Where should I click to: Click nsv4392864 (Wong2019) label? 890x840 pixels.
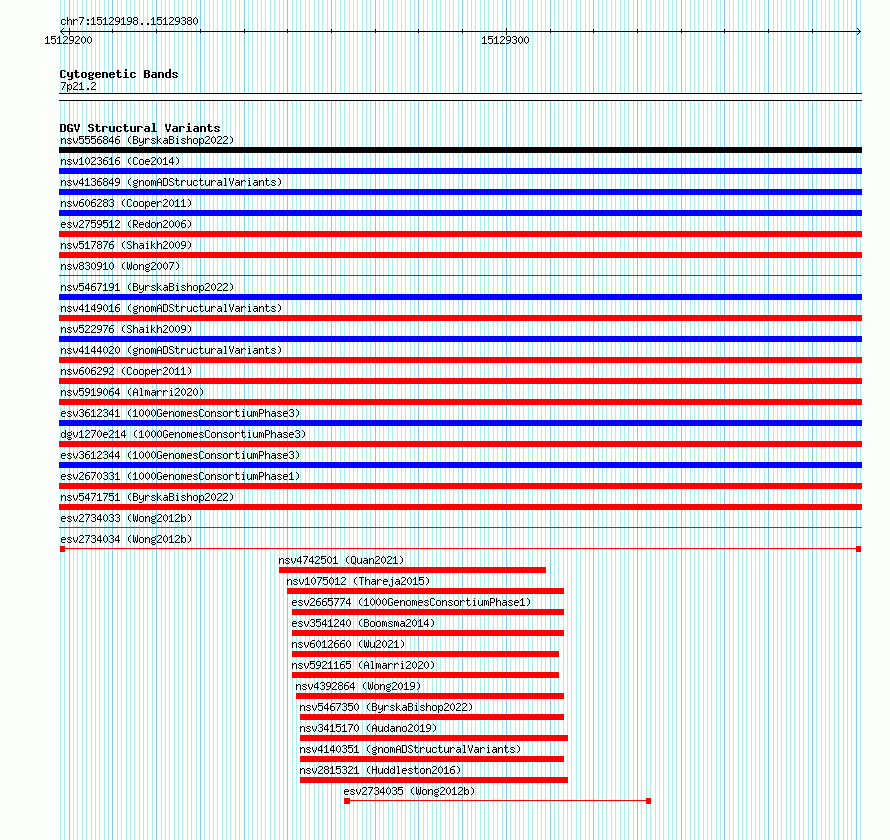[x=358, y=686]
